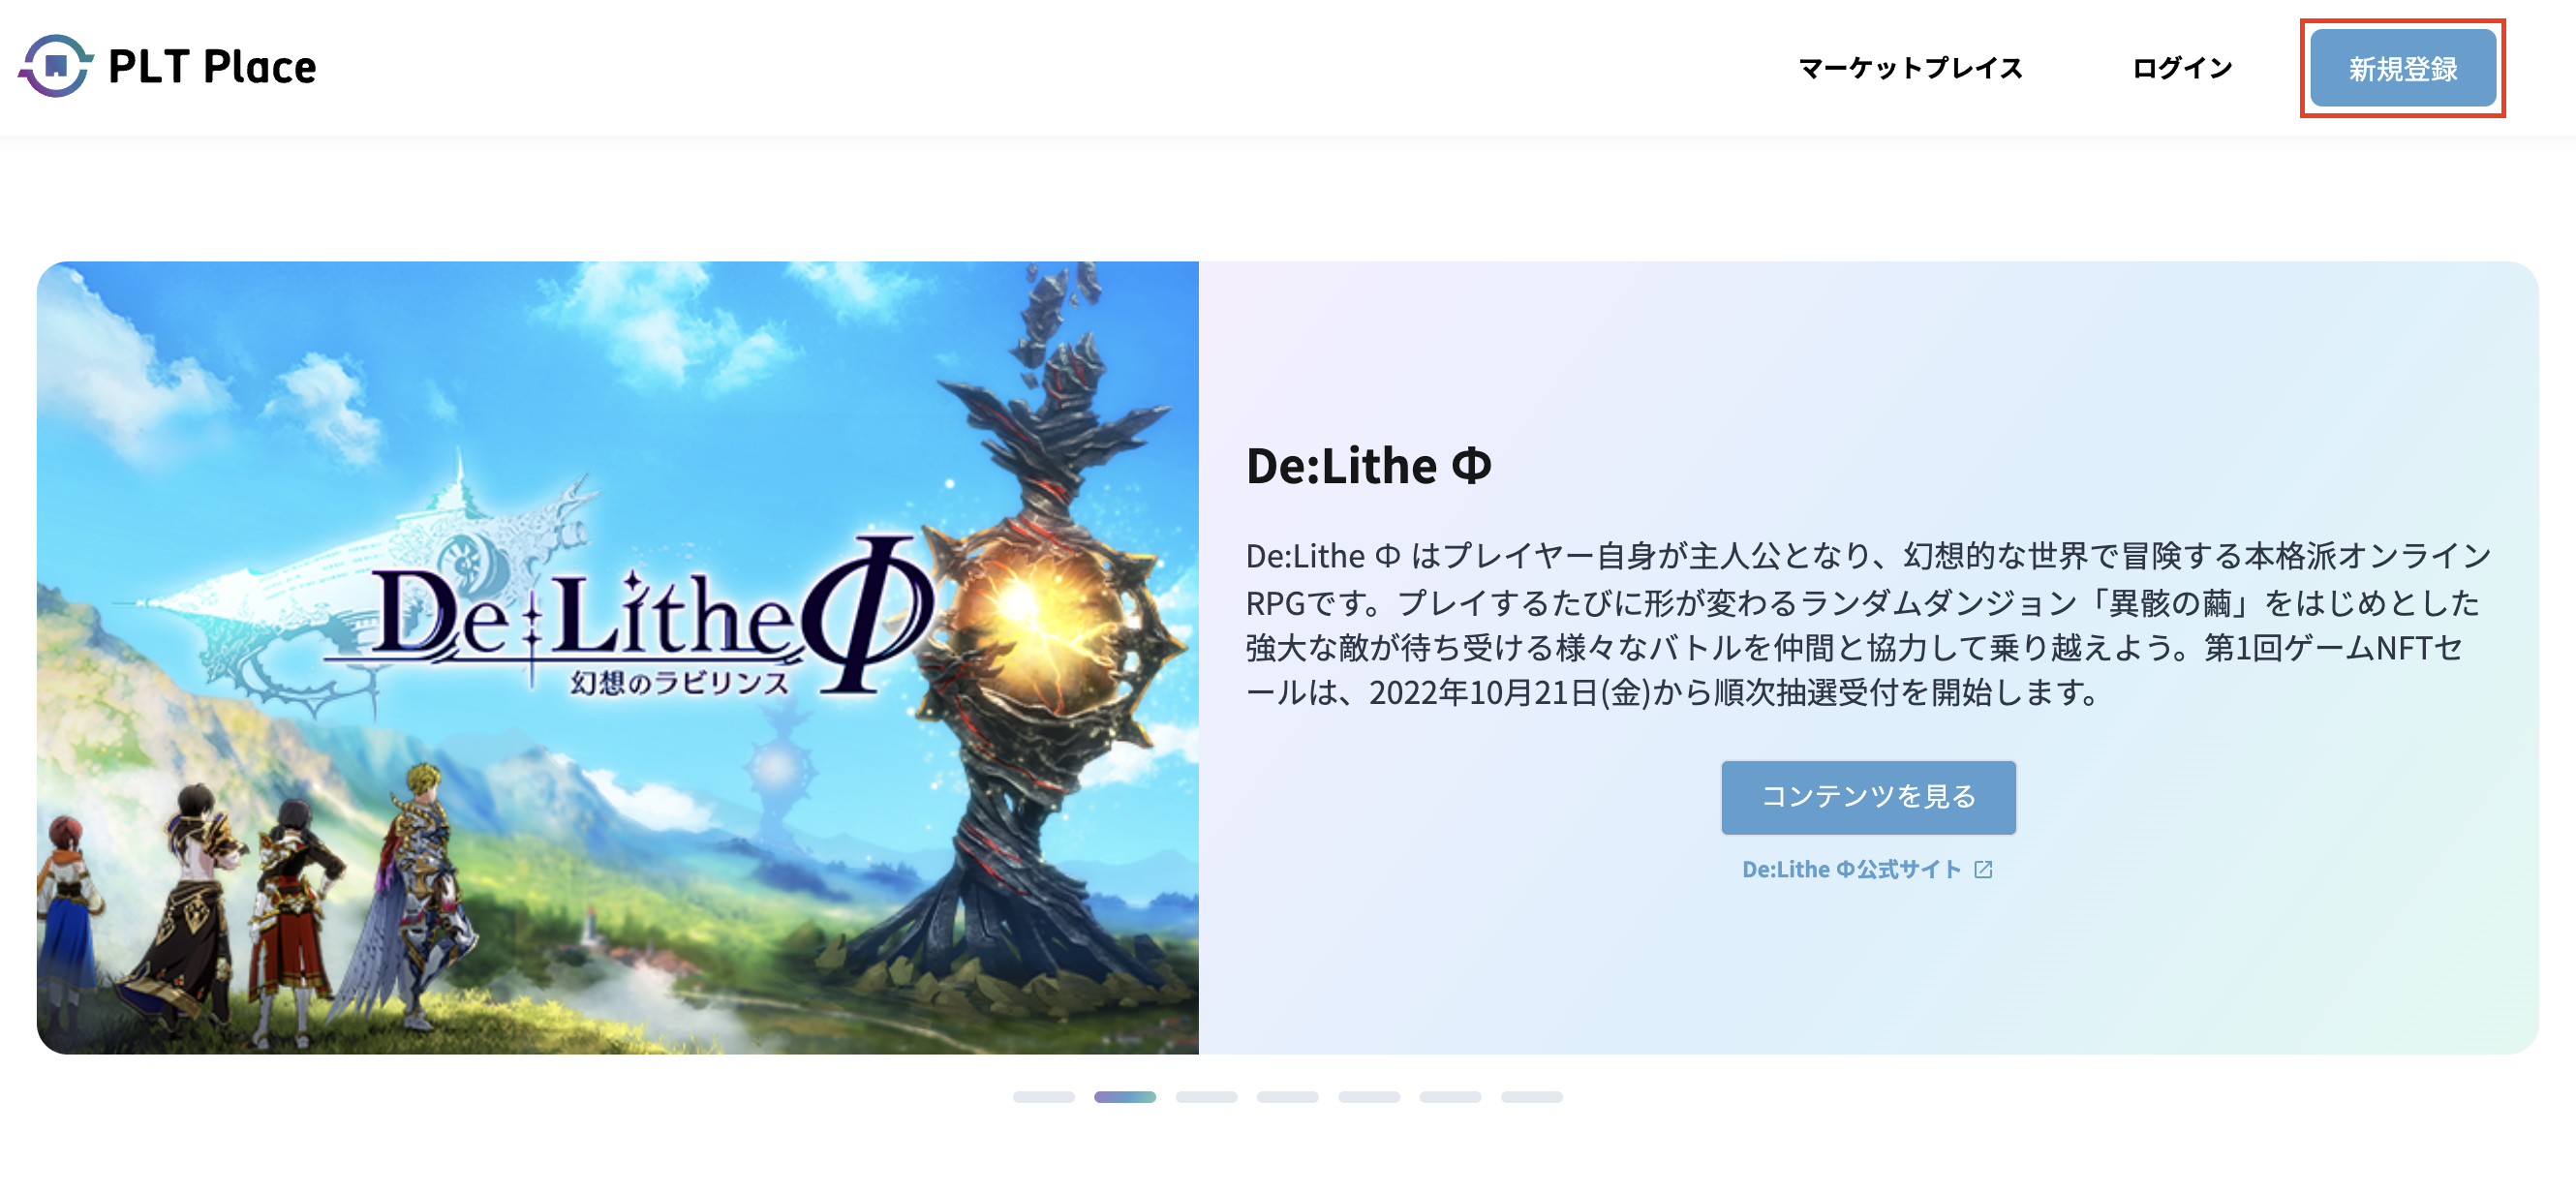Open the external link icon beside 公式サイト
The width and height of the screenshot is (2576, 1193).
(x=1983, y=870)
